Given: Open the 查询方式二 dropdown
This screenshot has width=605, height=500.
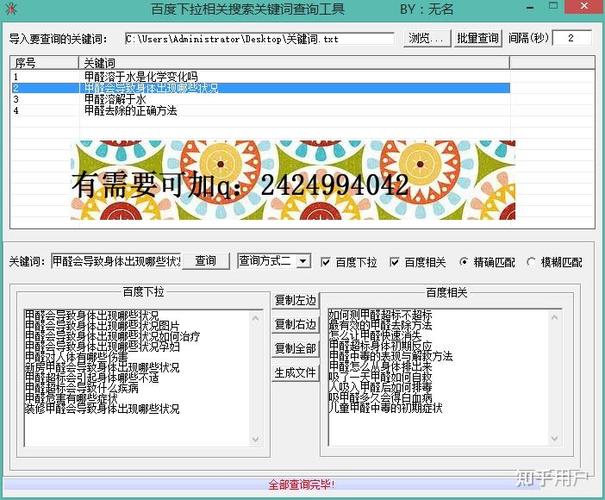Looking at the screenshot, I should 274,261.
